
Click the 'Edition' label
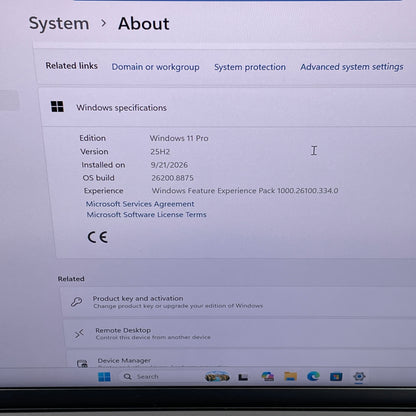coord(93,138)
